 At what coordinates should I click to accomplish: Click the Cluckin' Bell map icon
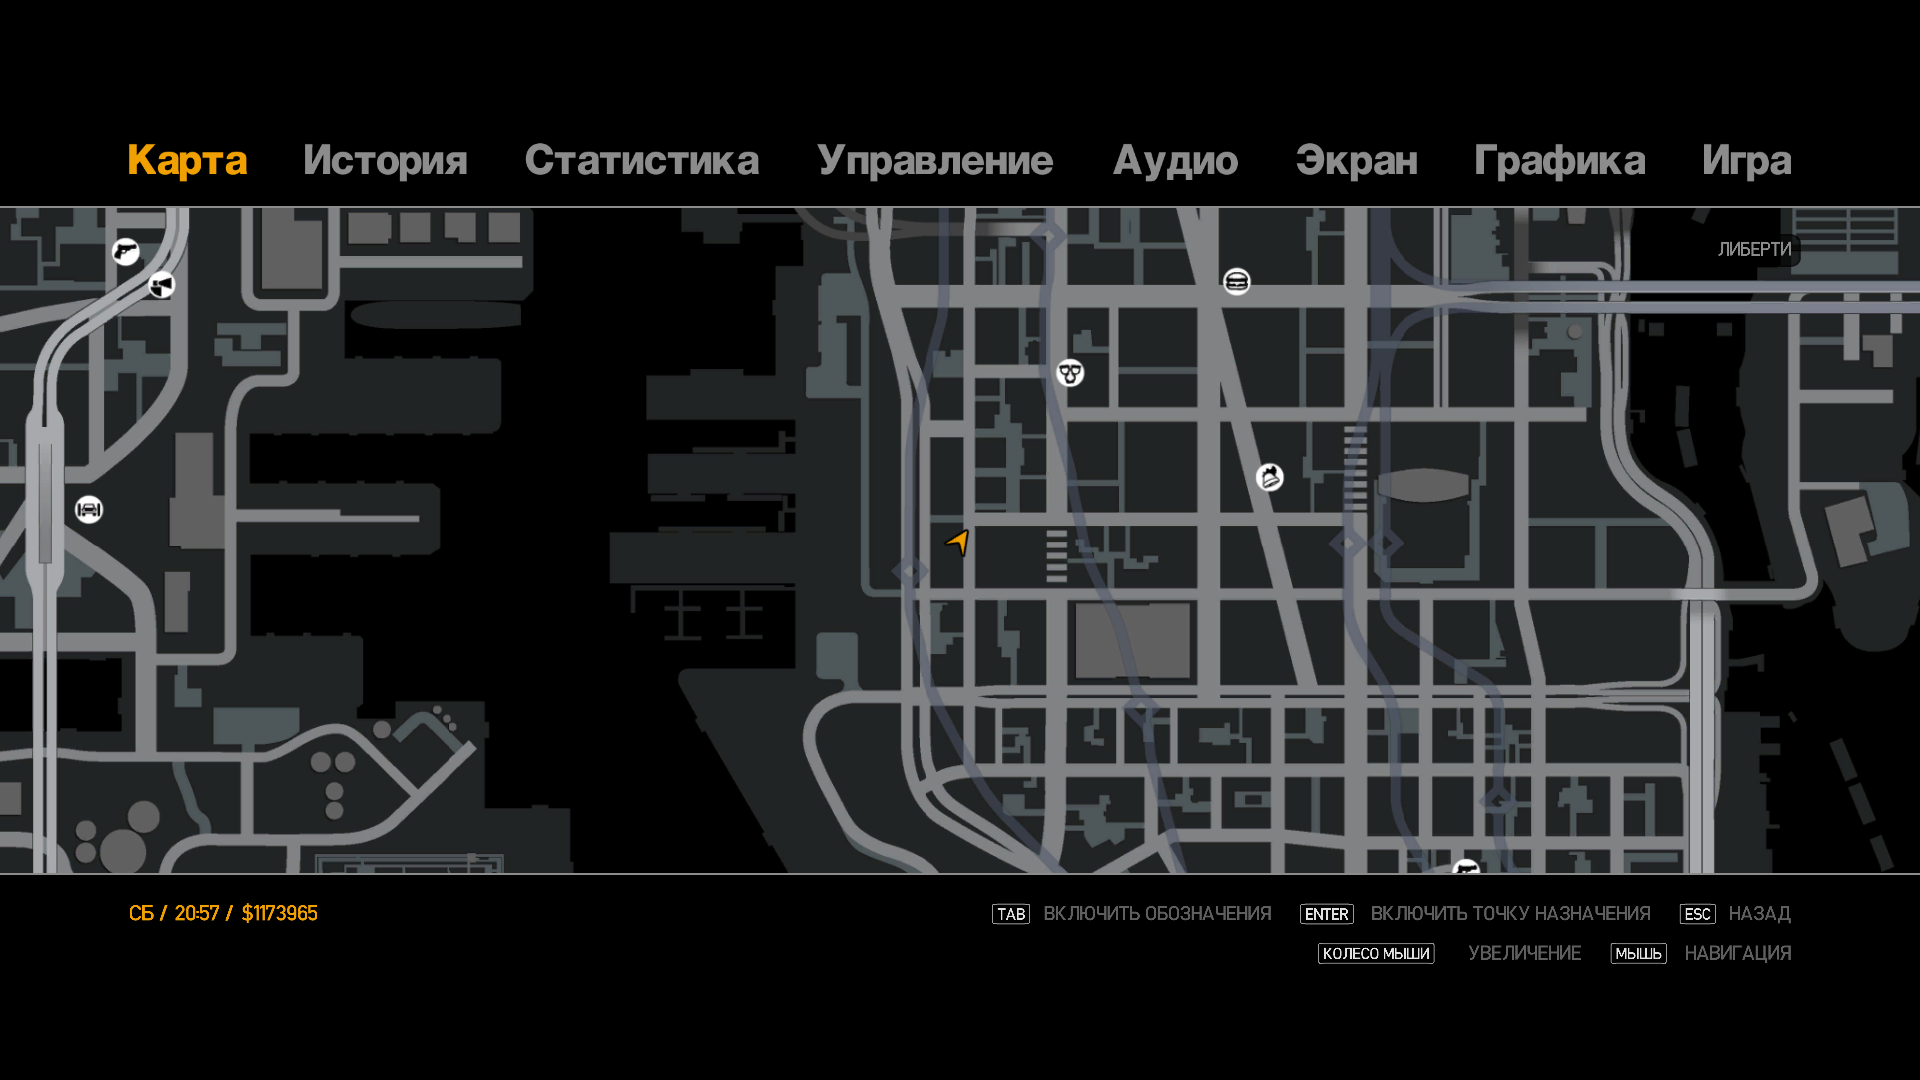(x=1270, y=477)
